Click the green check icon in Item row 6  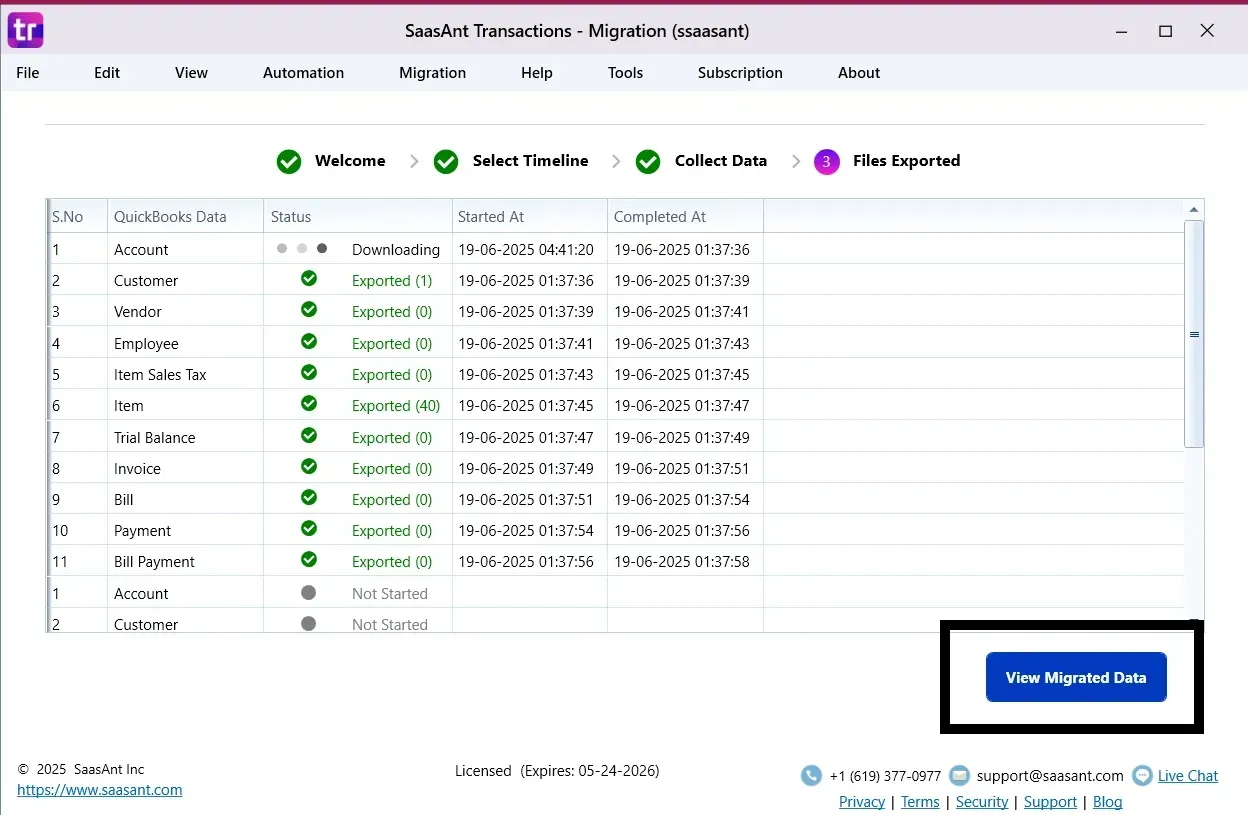click(x=309, y=404)
